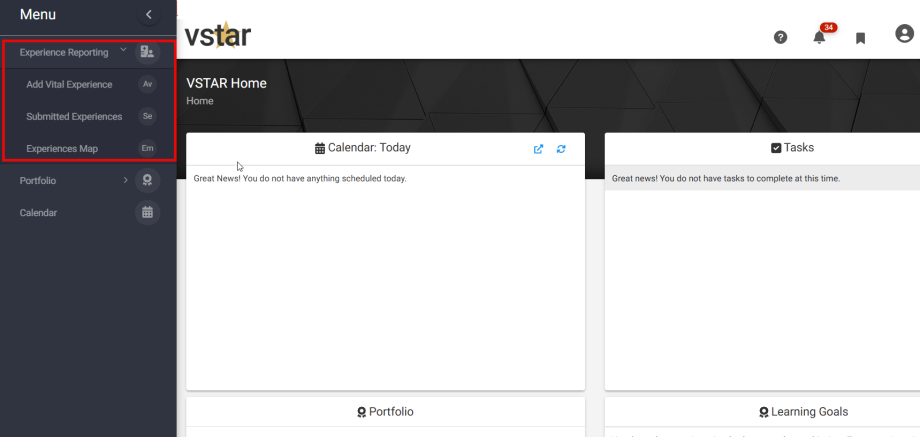Click the VSTAR Home page heading
Viewport: 920px width, 437px height.
pos(226,83)
